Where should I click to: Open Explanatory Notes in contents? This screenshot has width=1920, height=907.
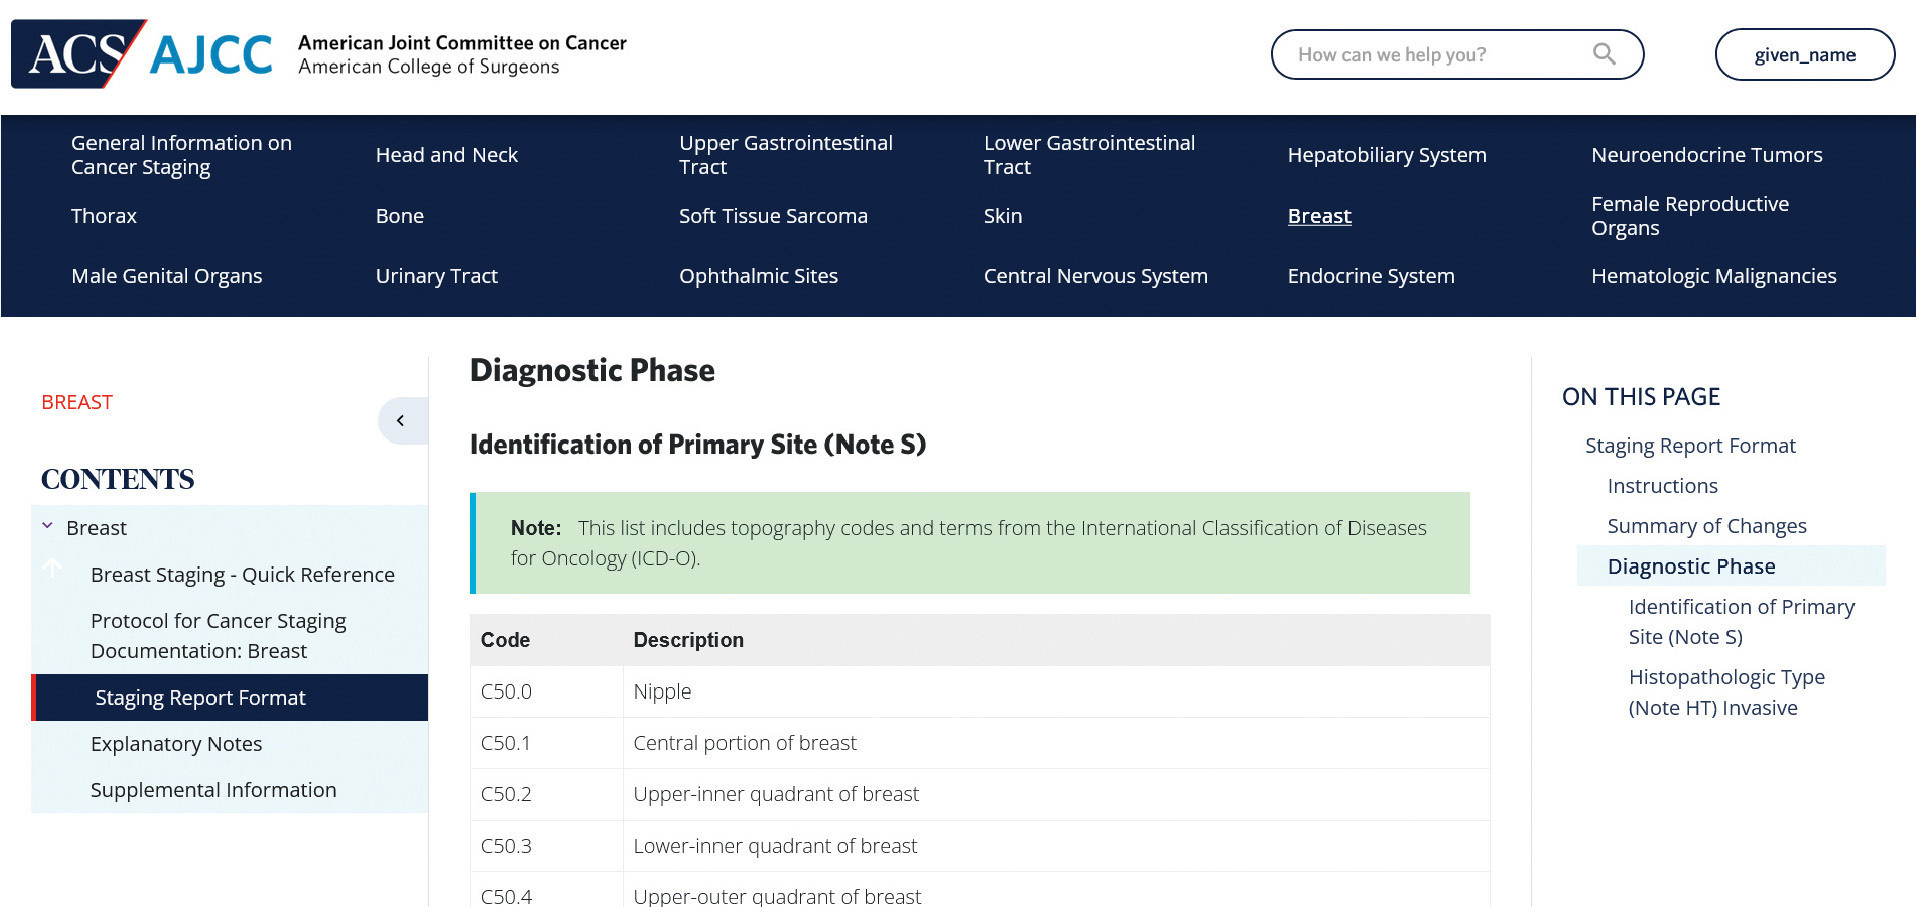pyautogui.click(x=176, y=743)
